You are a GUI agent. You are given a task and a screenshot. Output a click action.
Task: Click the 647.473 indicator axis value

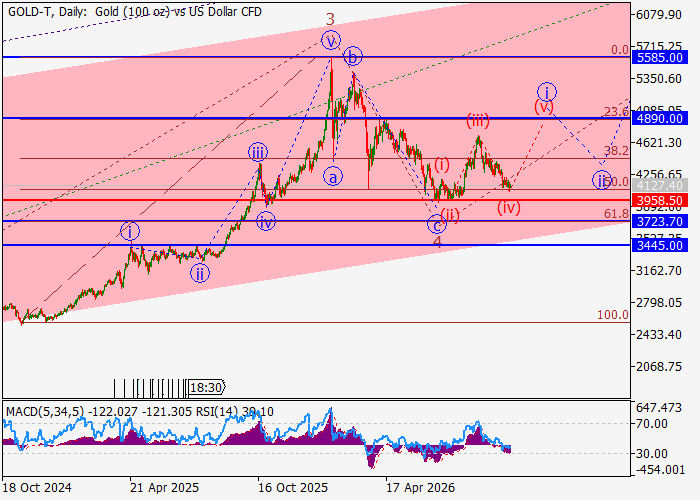click(660, 408)
